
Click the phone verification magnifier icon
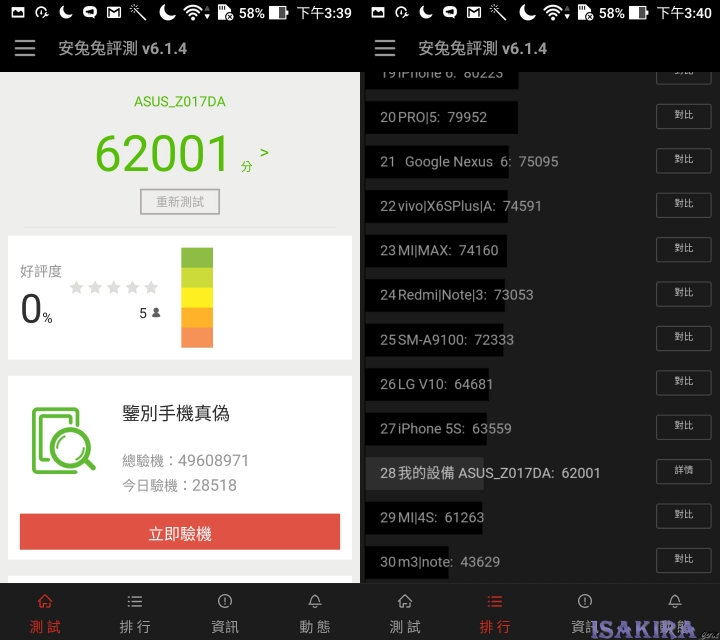(63, 441)
